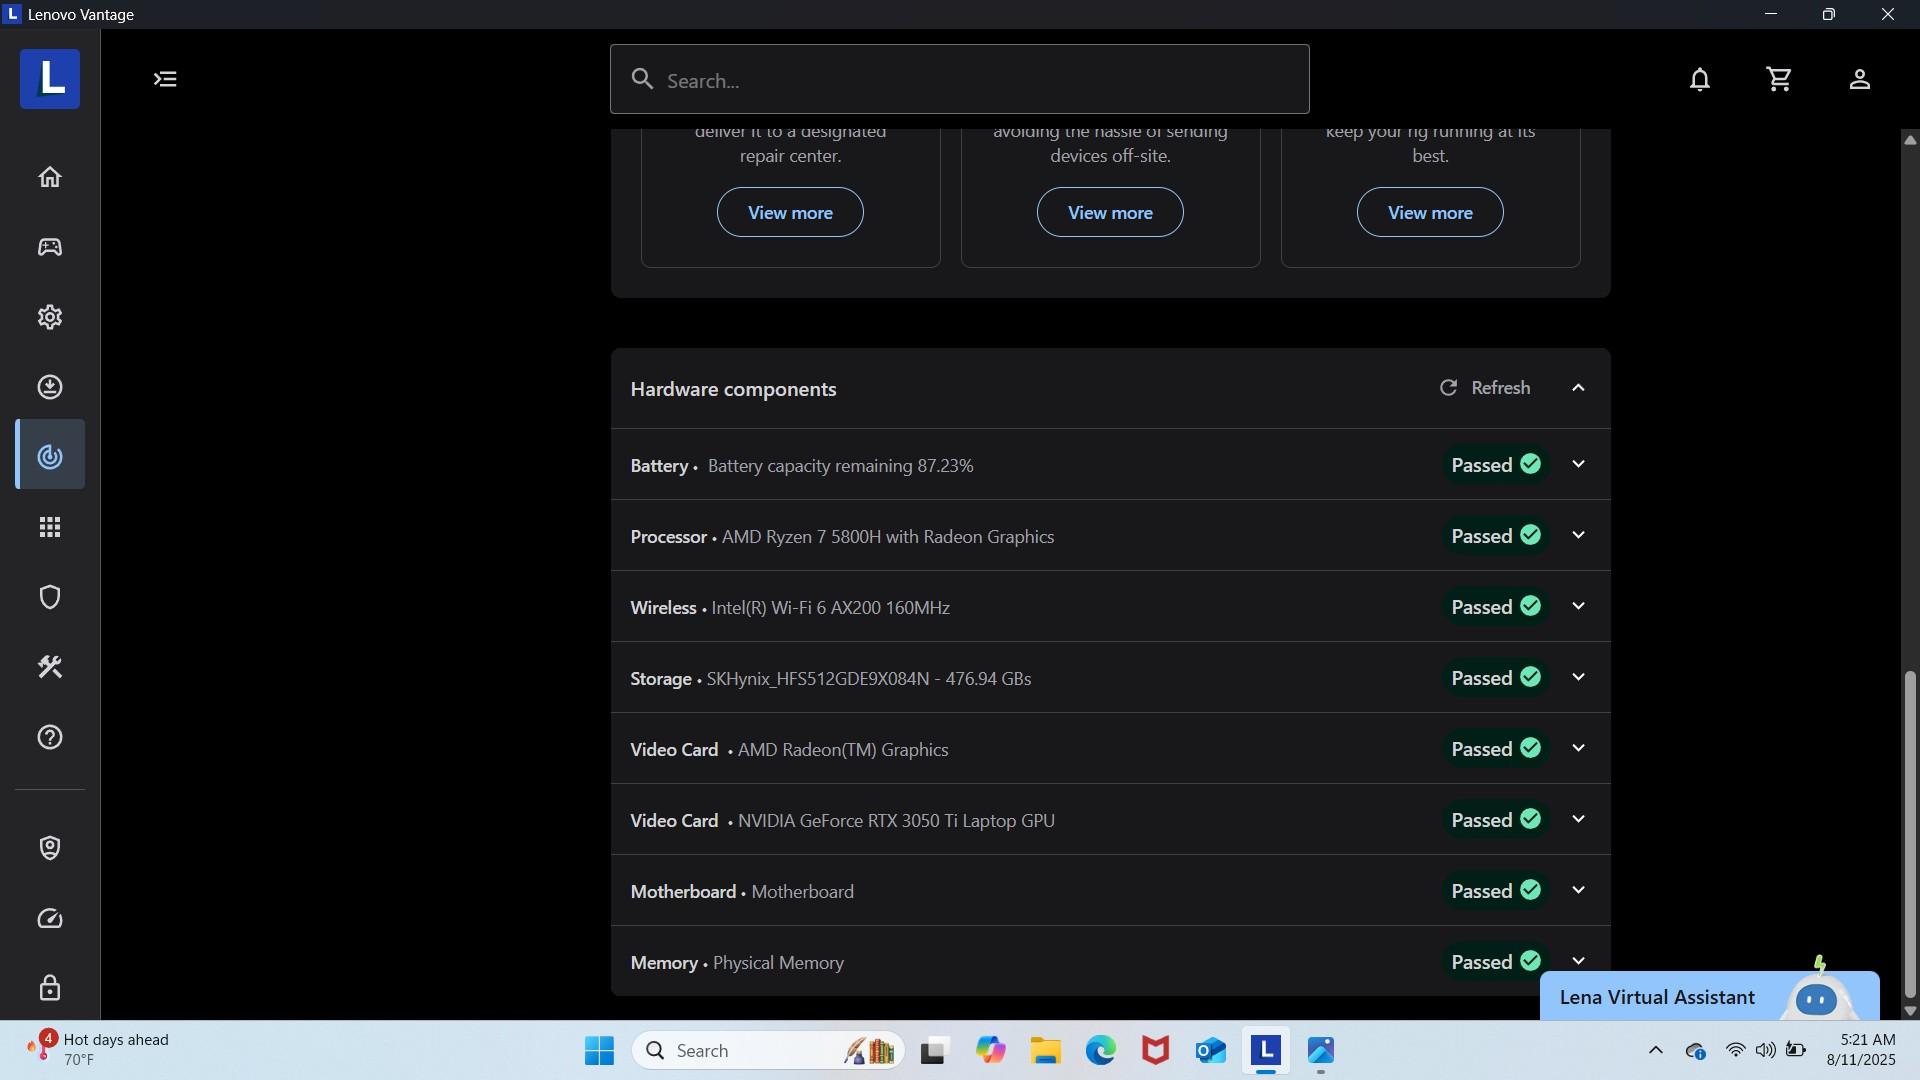The height and width of the screenshot is (1080, 1920).
Task: Expand the Storage row details
Action: point(1579,677)
